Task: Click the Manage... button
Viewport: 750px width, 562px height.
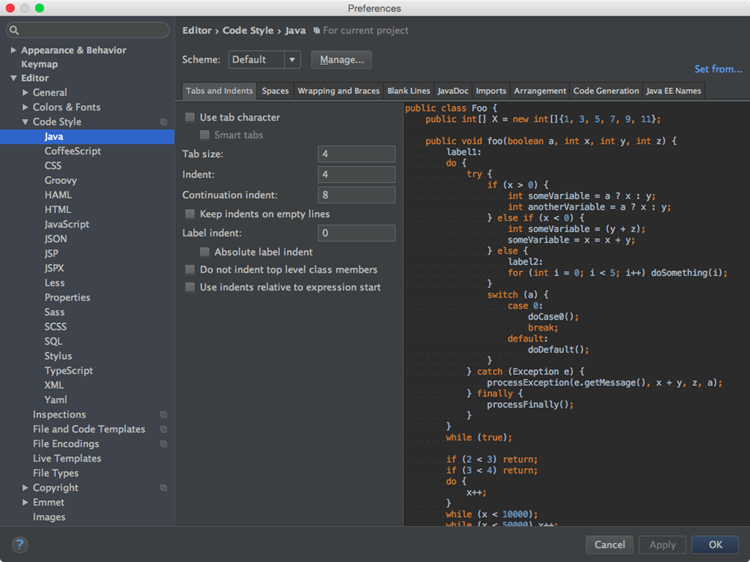Action: 342,60
